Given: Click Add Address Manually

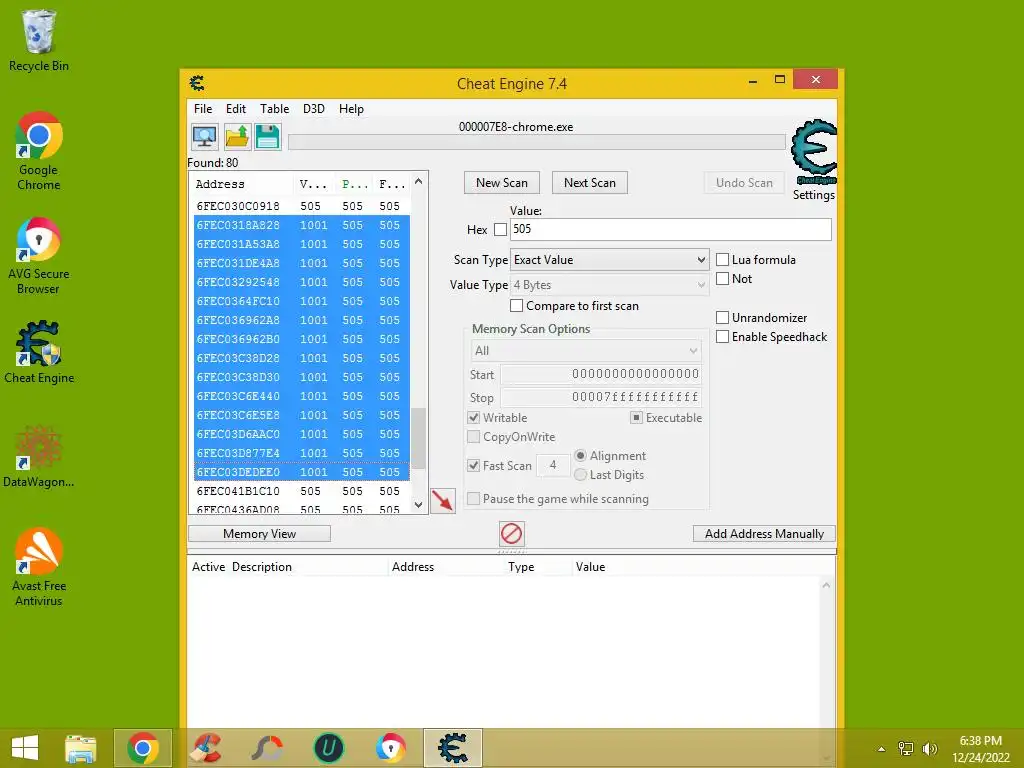Looking at the screenshot, I should (764, 534).
